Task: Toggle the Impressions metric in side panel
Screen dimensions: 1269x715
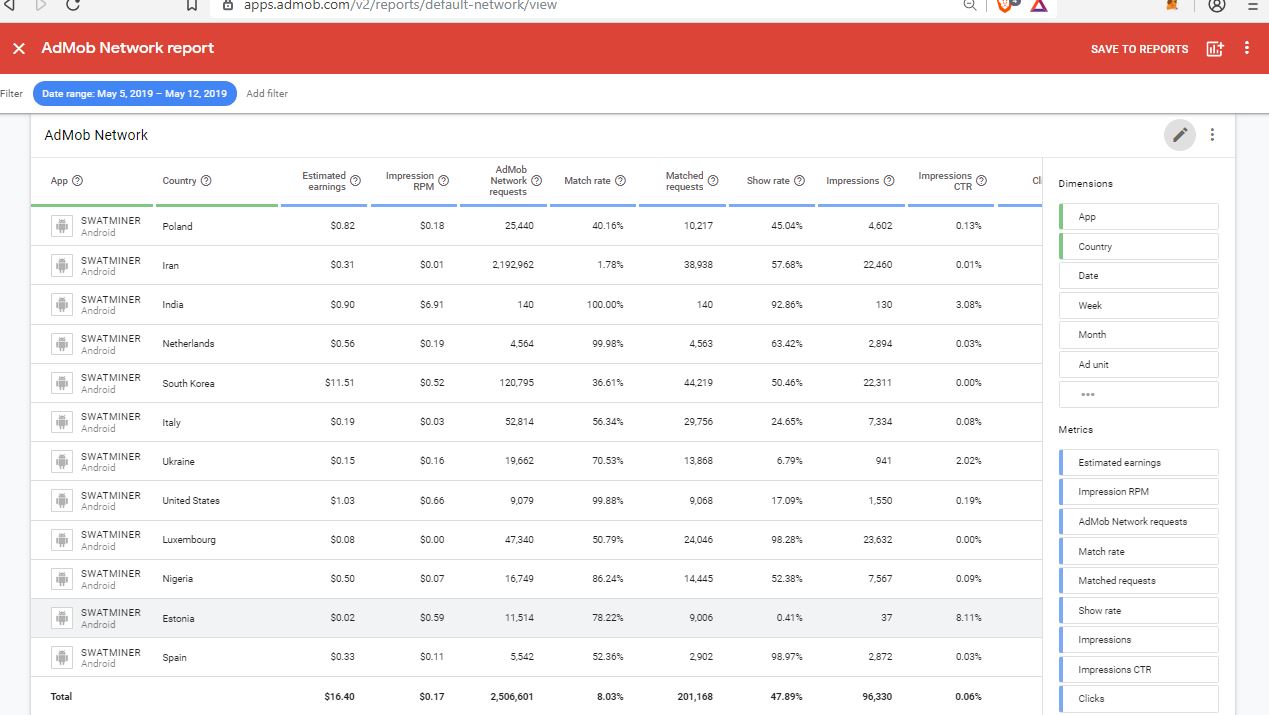Action: (1139, 640)
